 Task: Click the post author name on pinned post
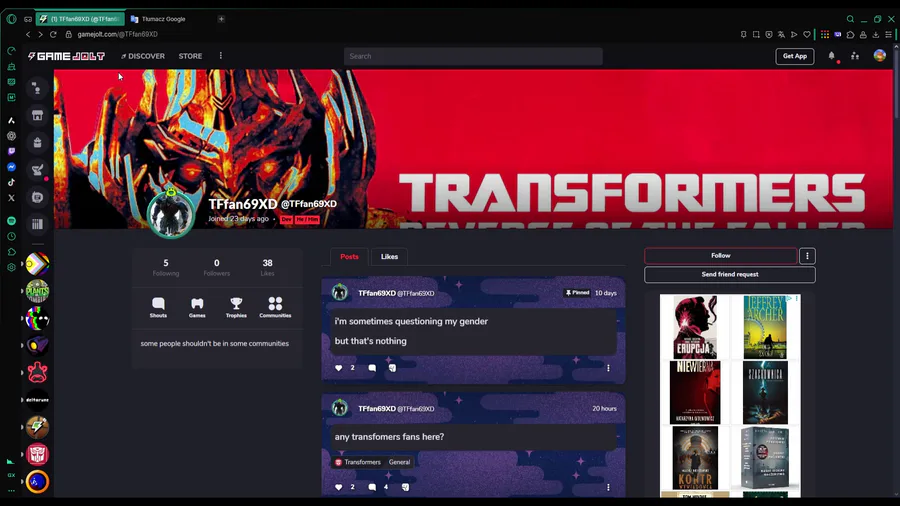point(377,293)
